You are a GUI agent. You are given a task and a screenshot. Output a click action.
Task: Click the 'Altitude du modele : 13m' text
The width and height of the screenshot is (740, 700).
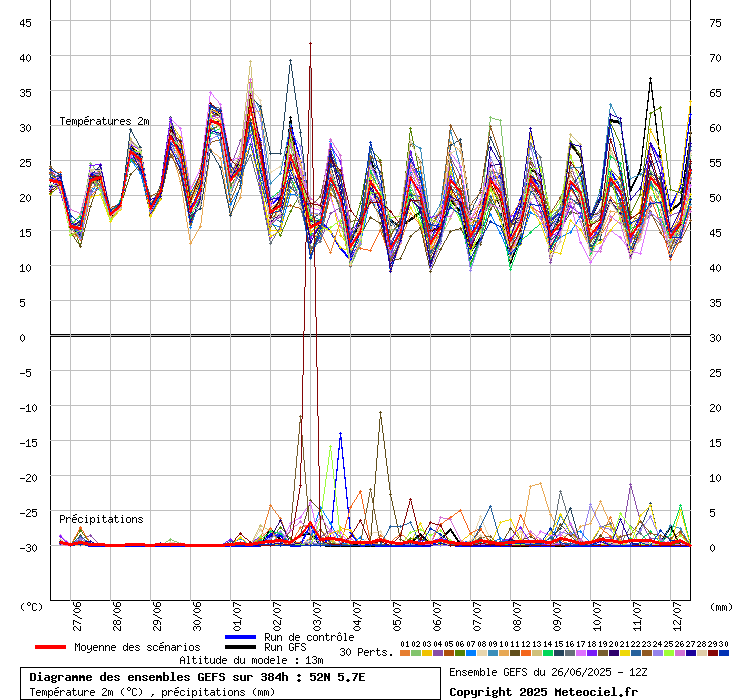(x=251, y=660)
